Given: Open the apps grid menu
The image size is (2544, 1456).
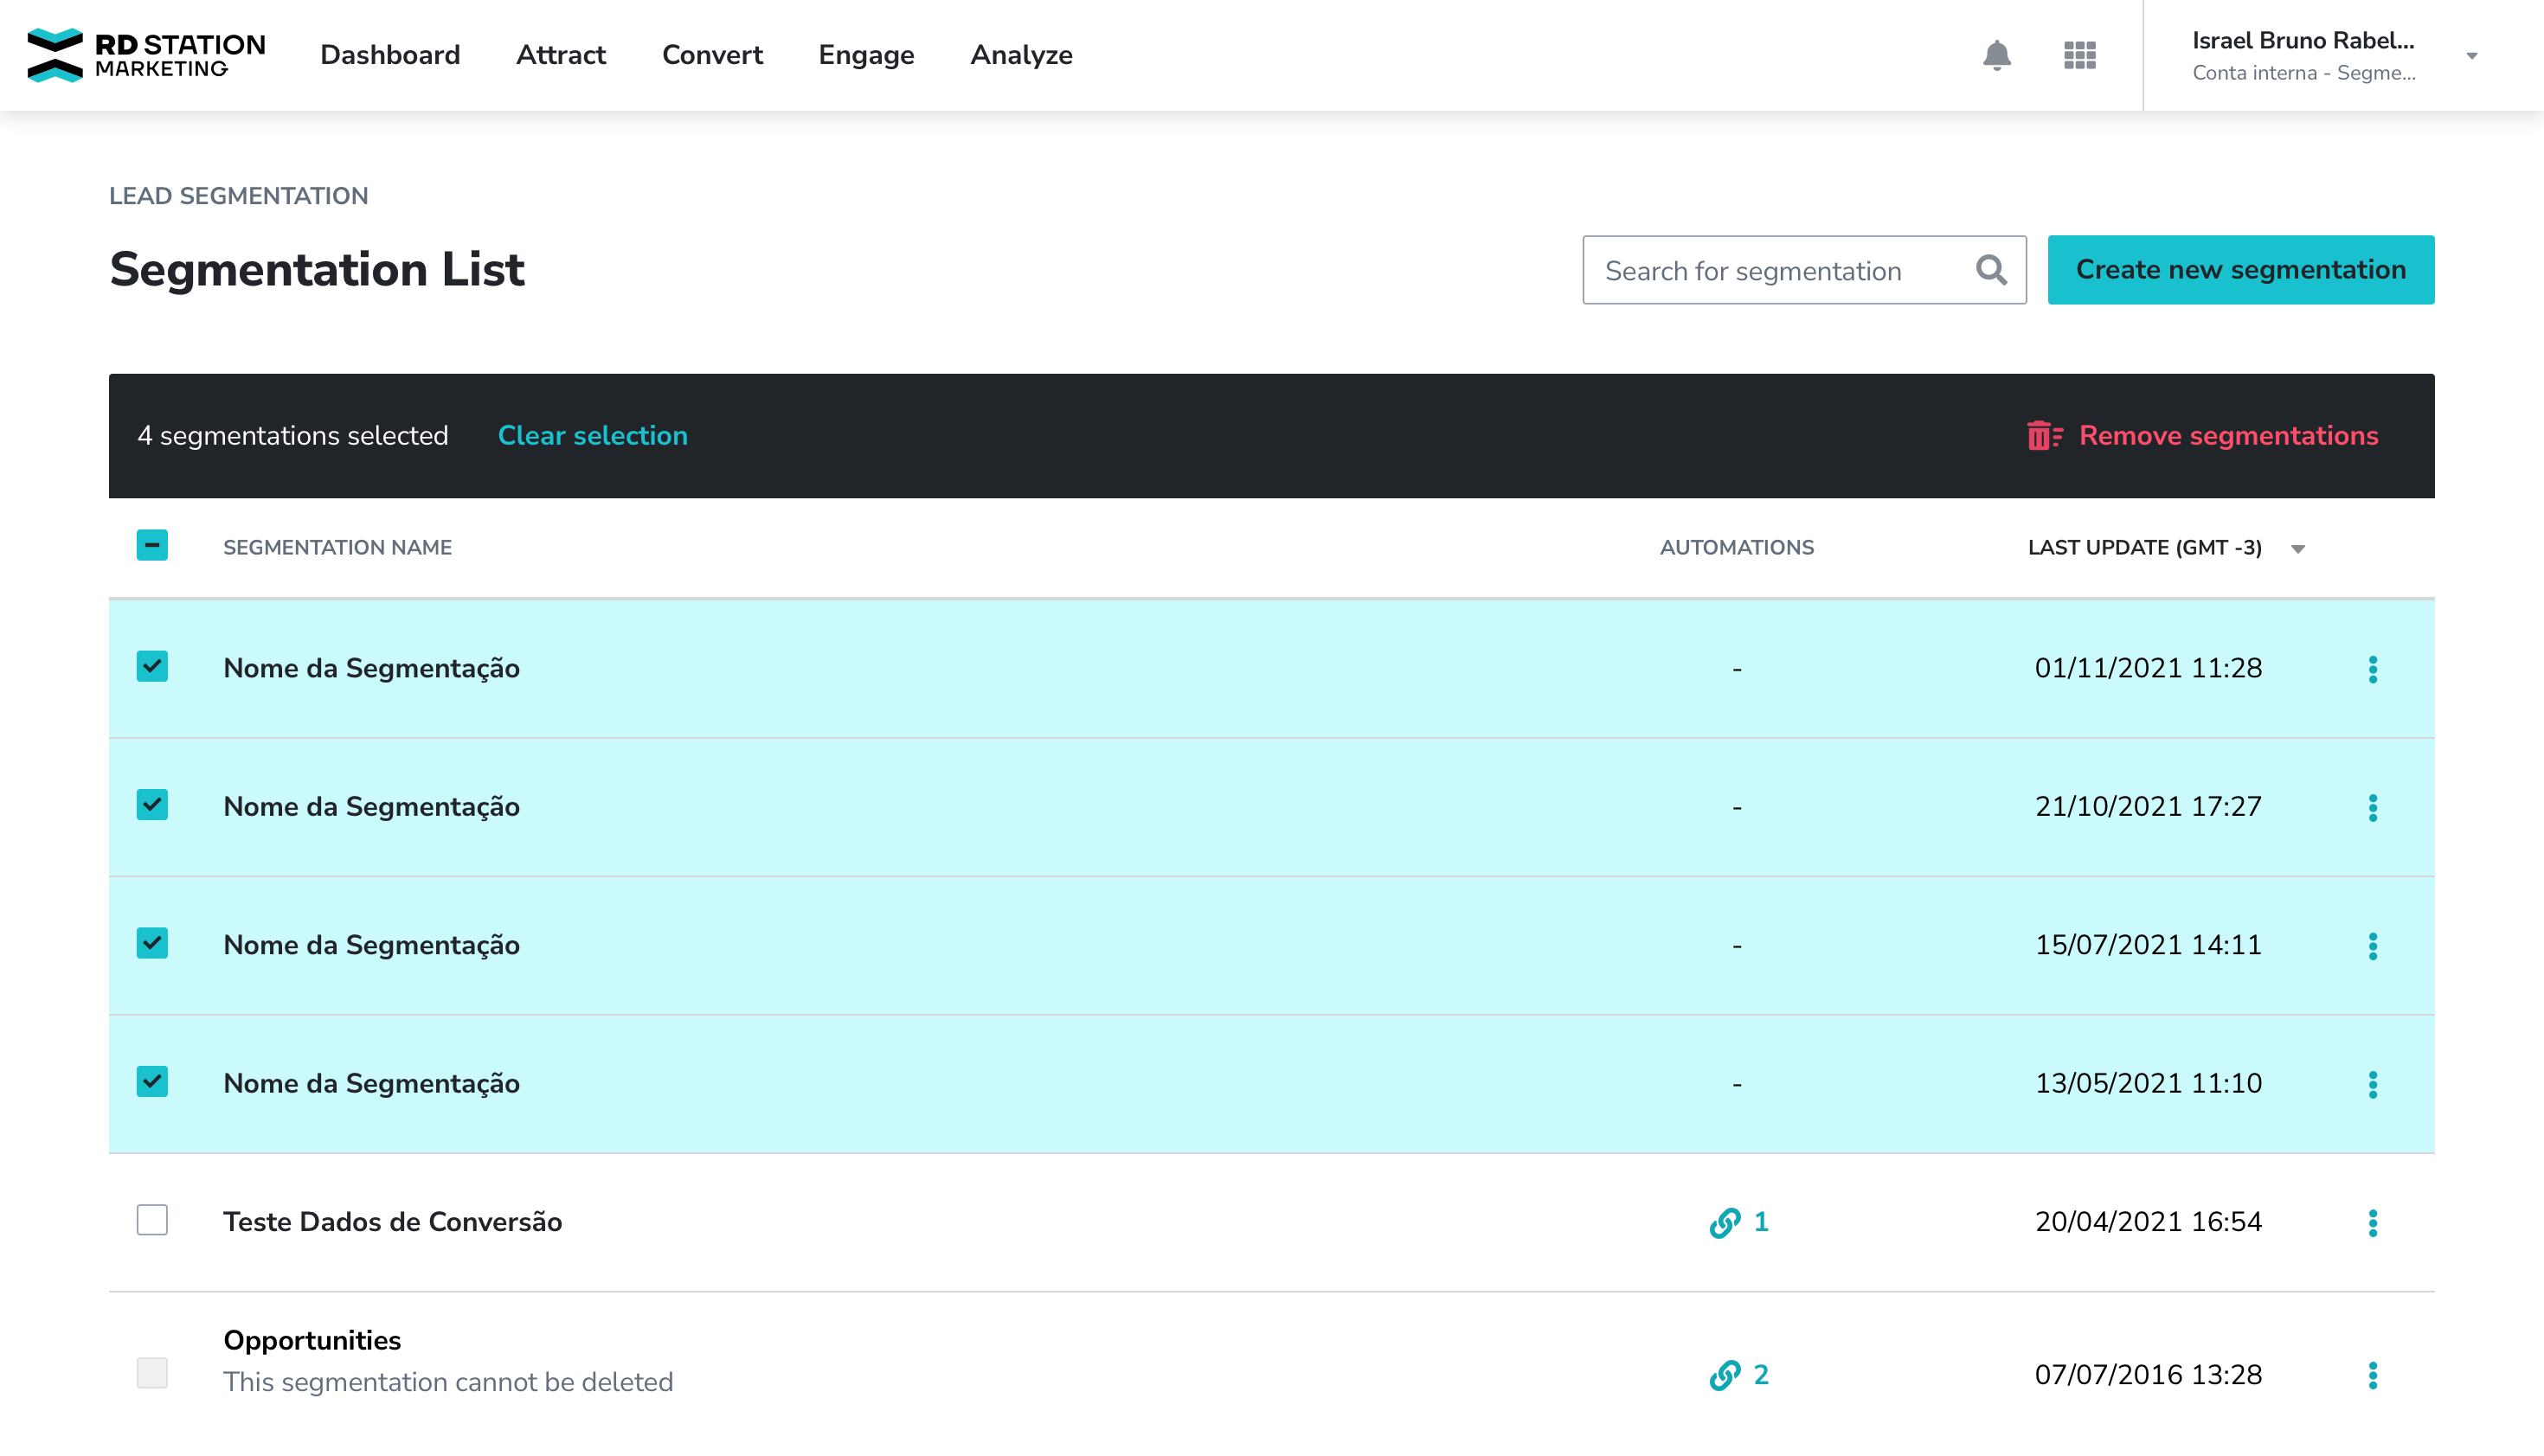Looking at the screenshot, I should click(2079, 55).
